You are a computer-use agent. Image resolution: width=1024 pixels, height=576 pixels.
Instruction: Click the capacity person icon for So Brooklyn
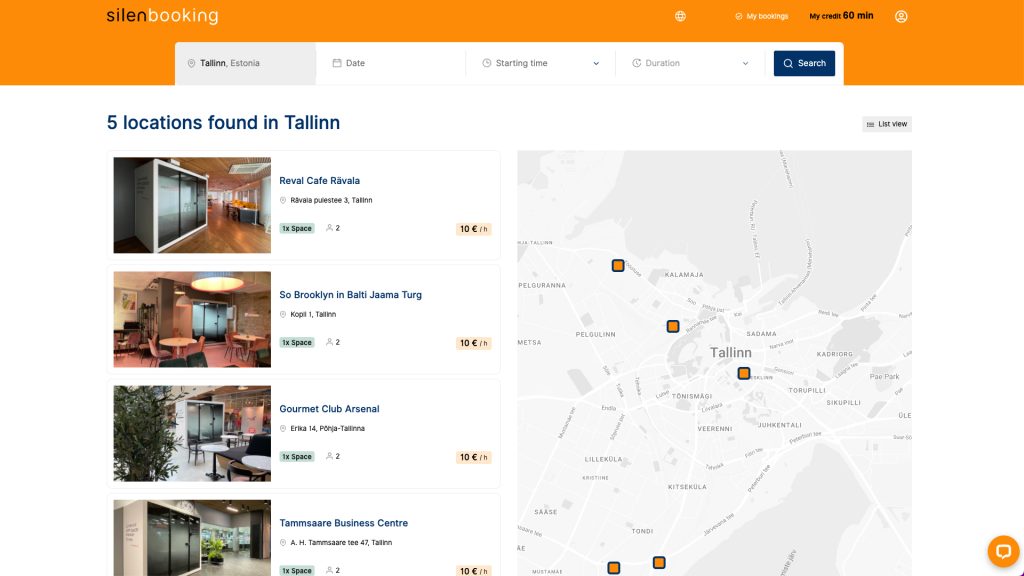pyautogui.click(x=329, y=342)
